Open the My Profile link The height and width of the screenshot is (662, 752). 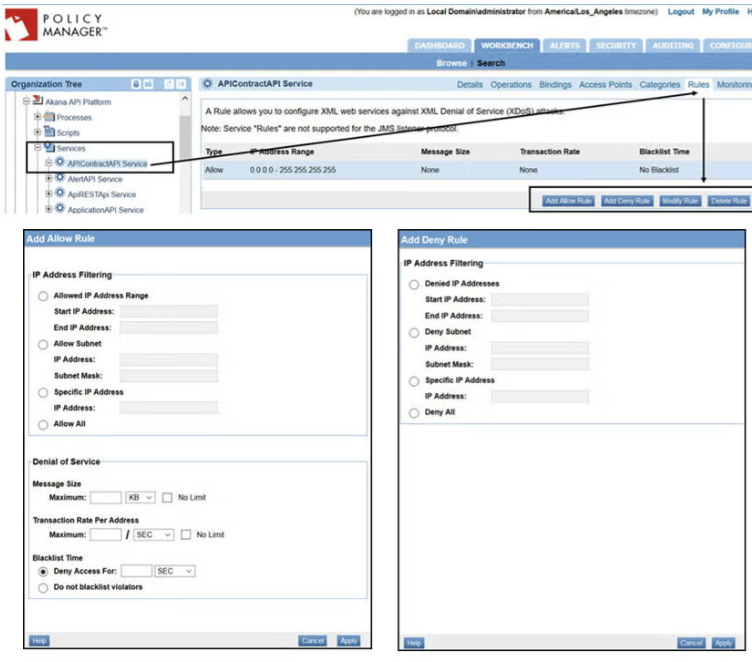pos(720,12)
